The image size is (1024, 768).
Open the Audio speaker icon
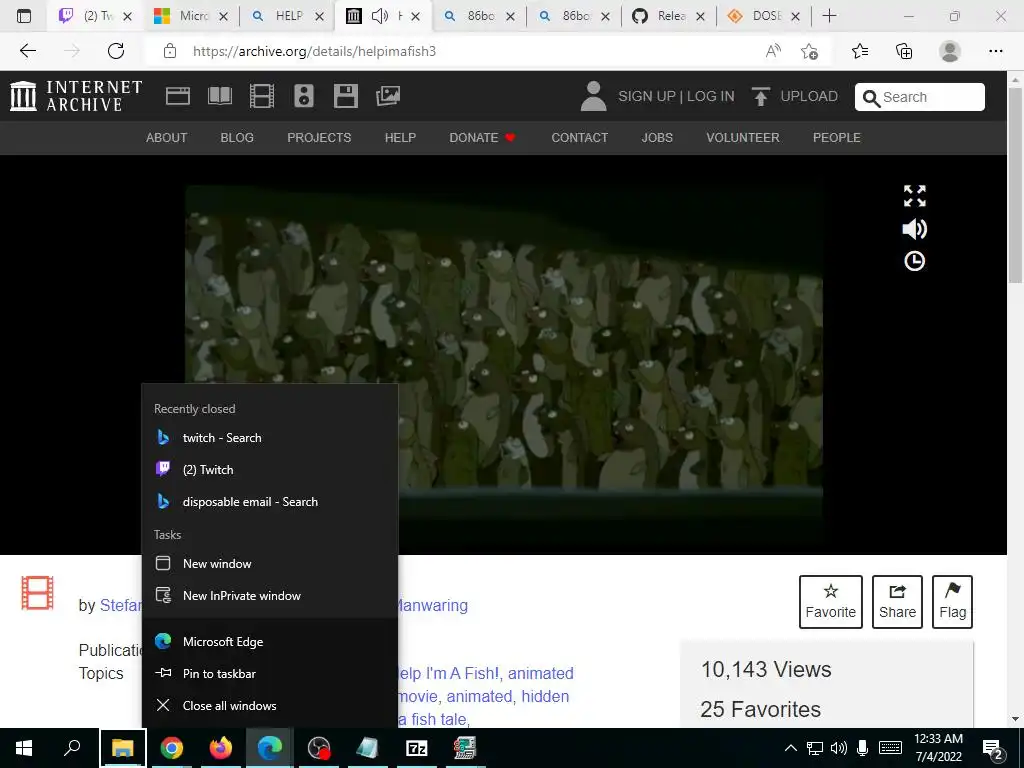304,96
